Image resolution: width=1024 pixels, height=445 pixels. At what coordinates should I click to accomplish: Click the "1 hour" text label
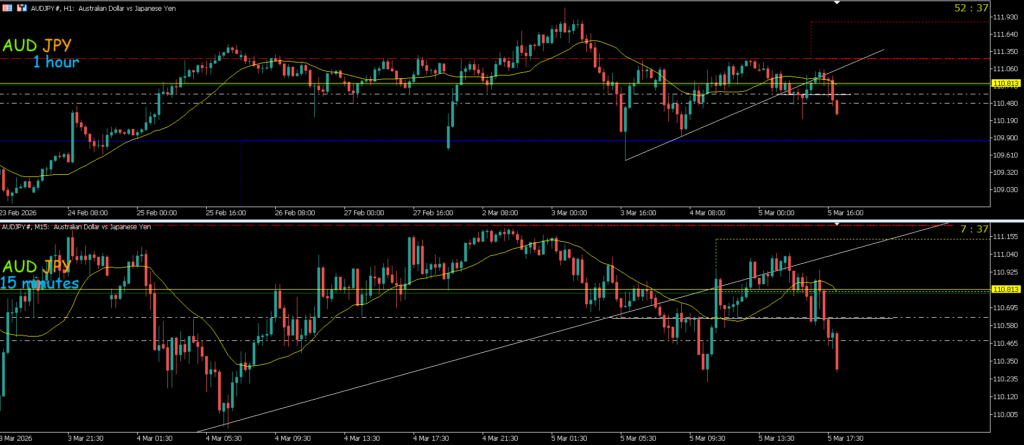coord(56,62)
